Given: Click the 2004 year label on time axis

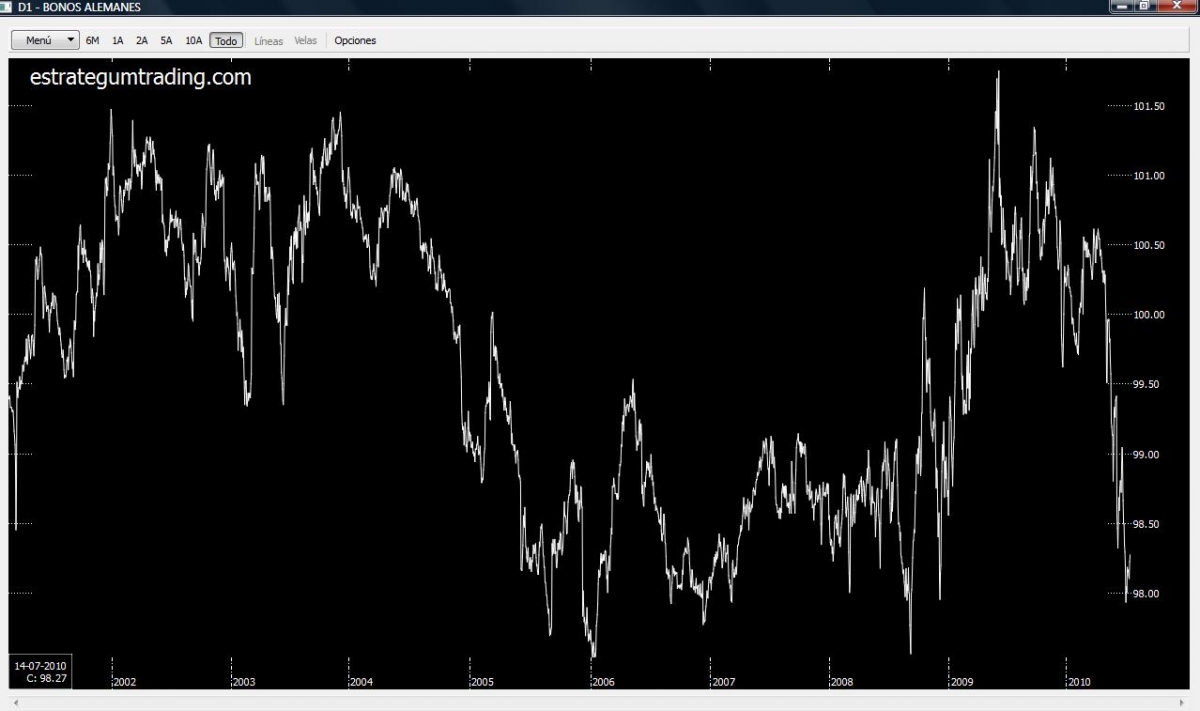Looking at the screenshot, I should tap(361, 682).
